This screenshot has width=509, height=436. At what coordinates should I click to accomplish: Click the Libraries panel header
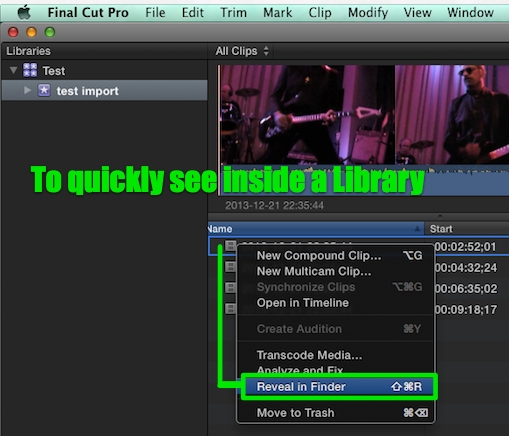(x=28, y=51)
